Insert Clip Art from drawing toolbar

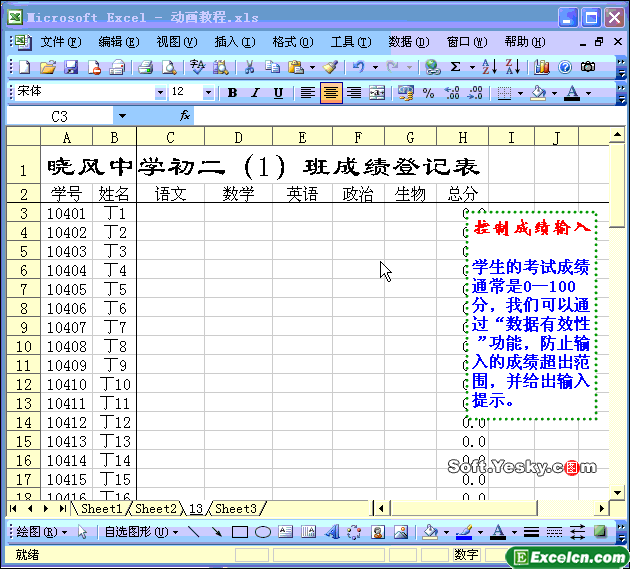(378, 532)
